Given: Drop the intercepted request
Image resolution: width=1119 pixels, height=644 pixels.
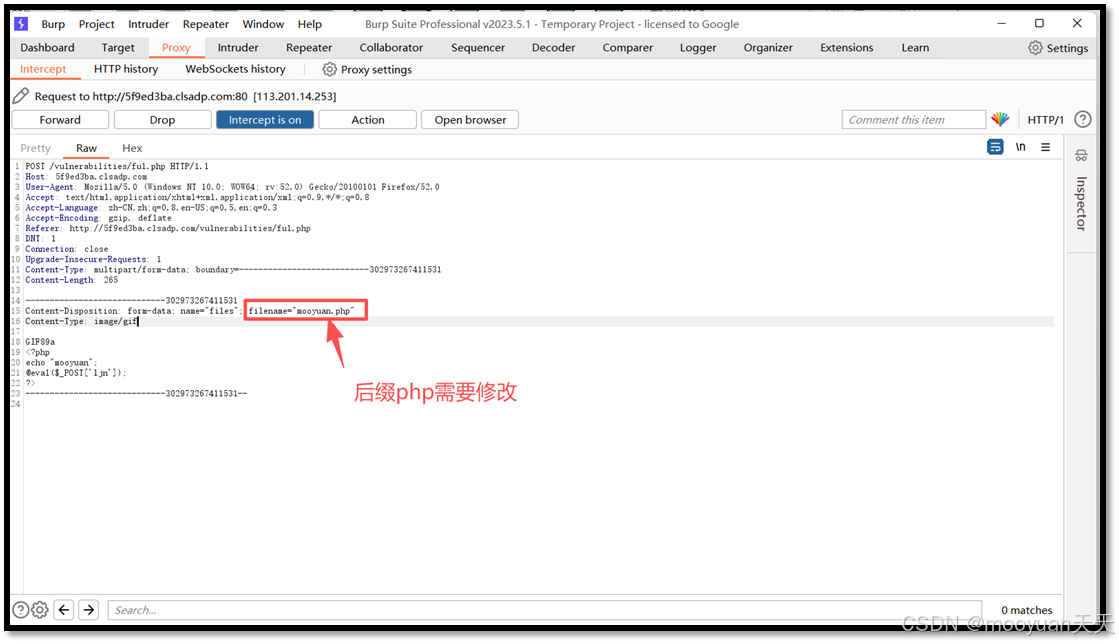Looking at the screenshot, I should (162, 120).
